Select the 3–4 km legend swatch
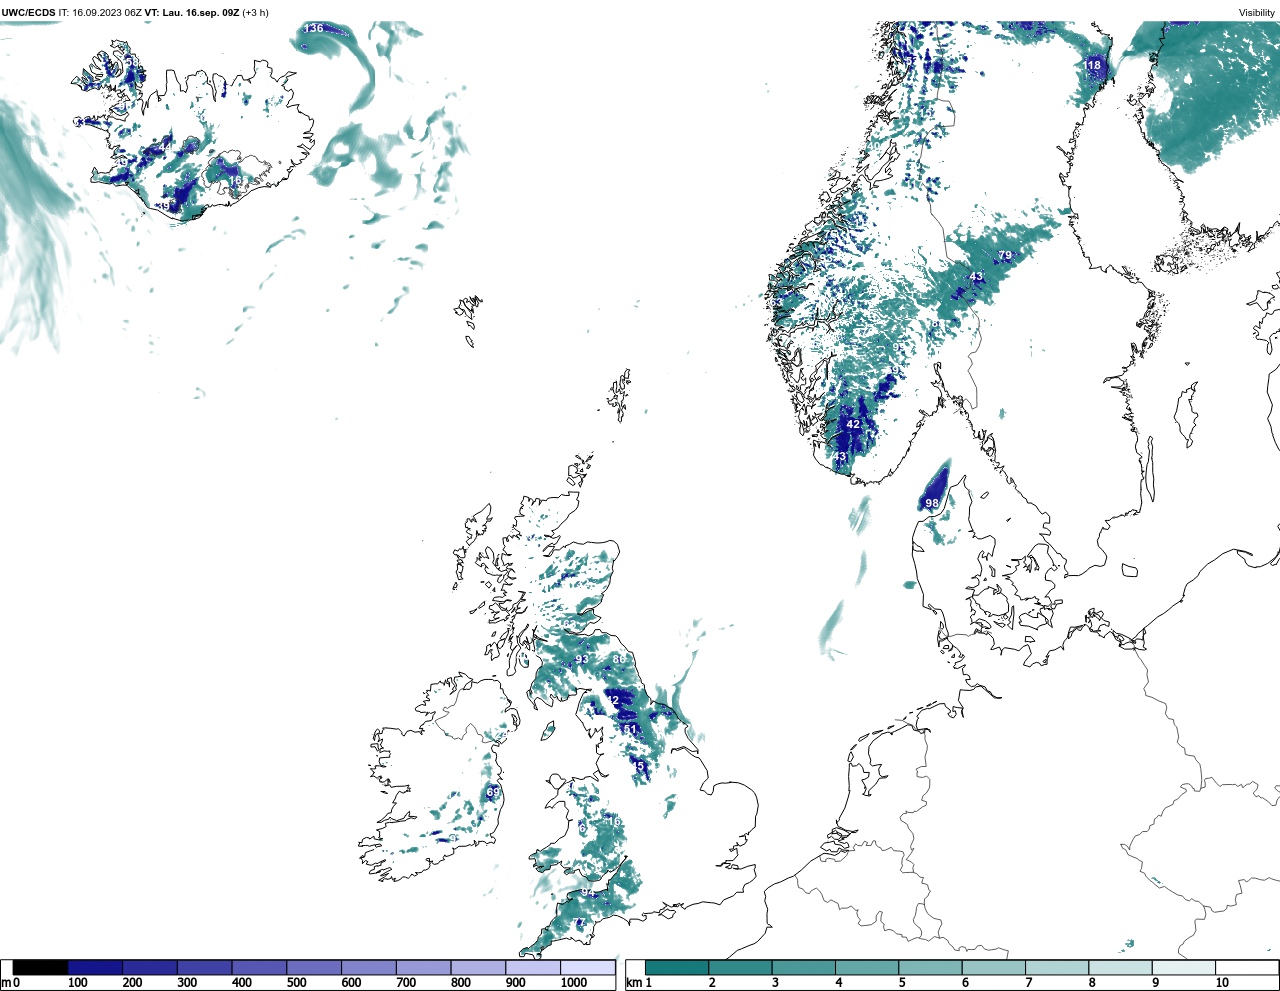 click(x=804, y=968)
